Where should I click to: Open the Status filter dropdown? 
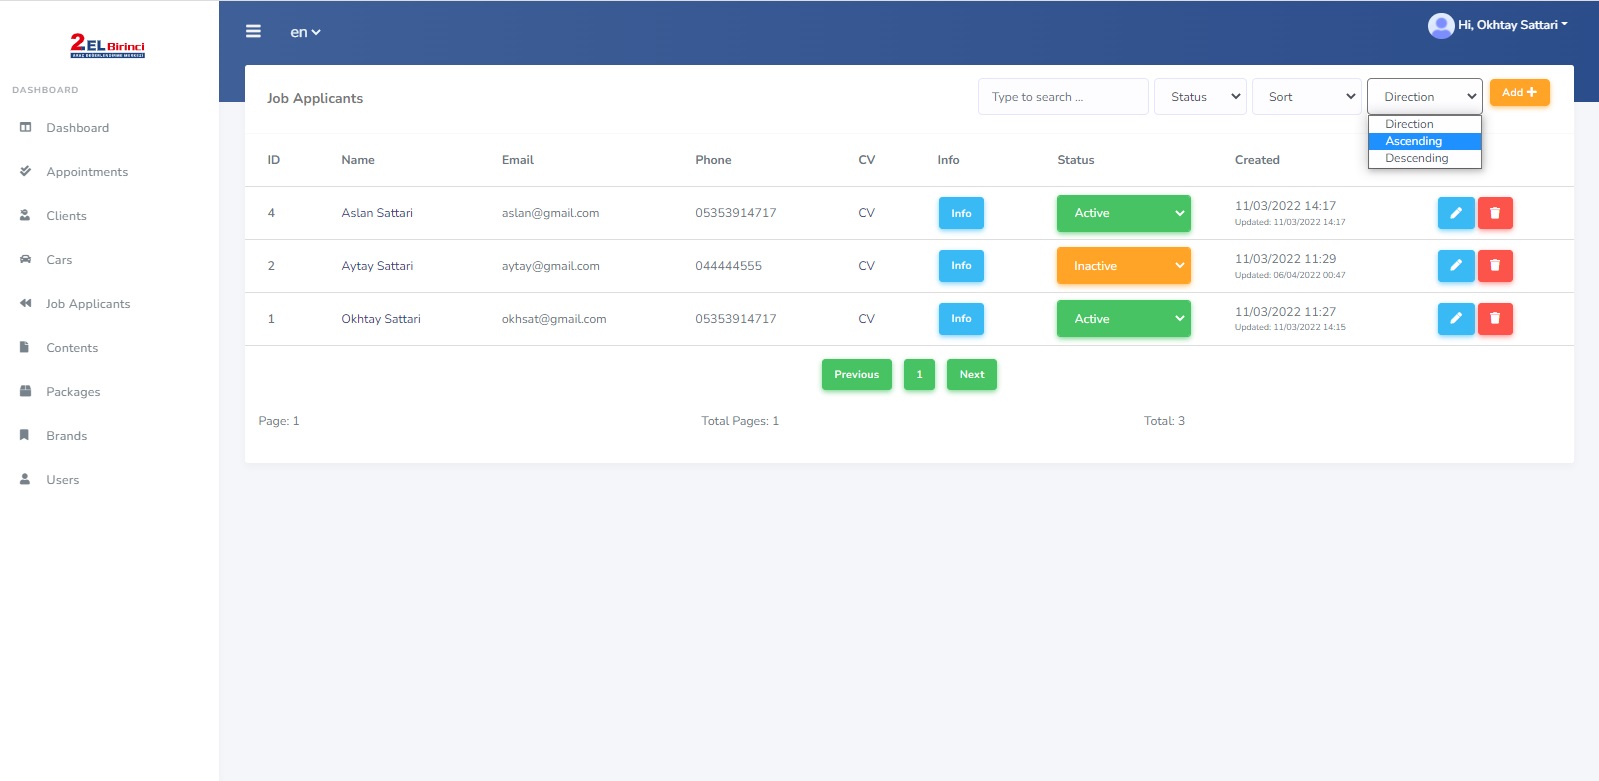coord(1200,97)
